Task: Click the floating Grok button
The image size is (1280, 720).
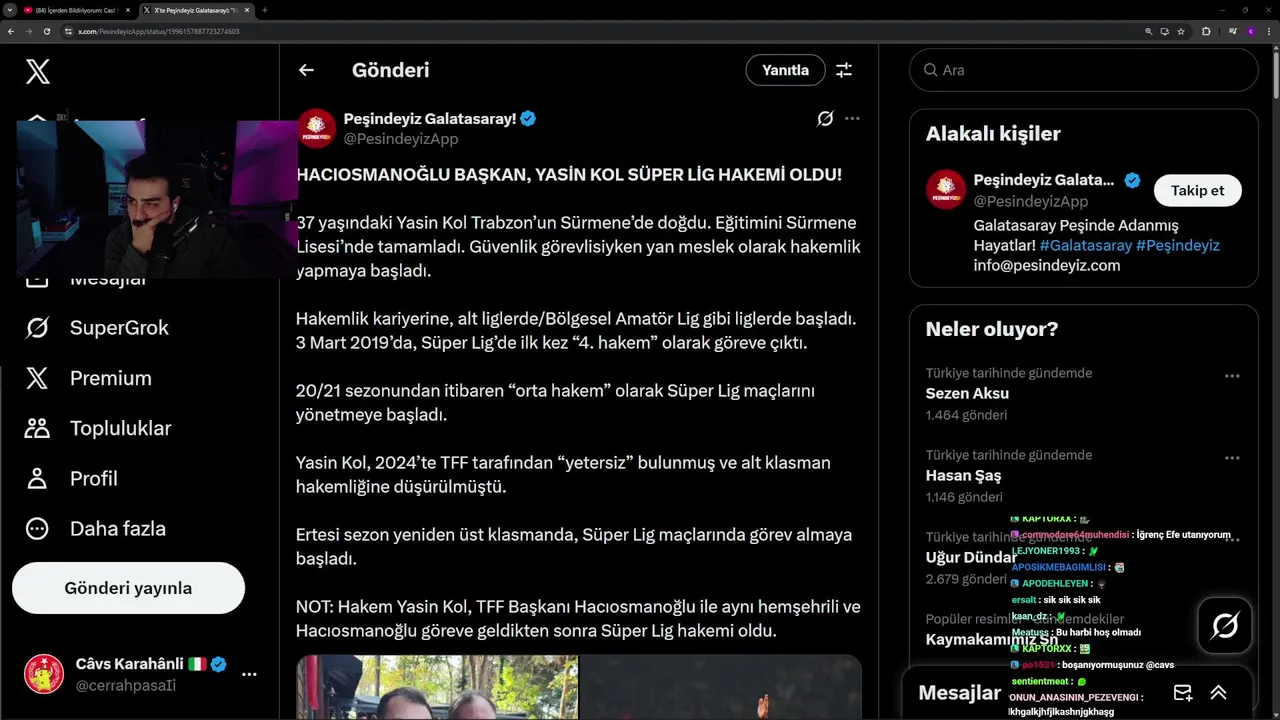Action: pos(1225,626)
